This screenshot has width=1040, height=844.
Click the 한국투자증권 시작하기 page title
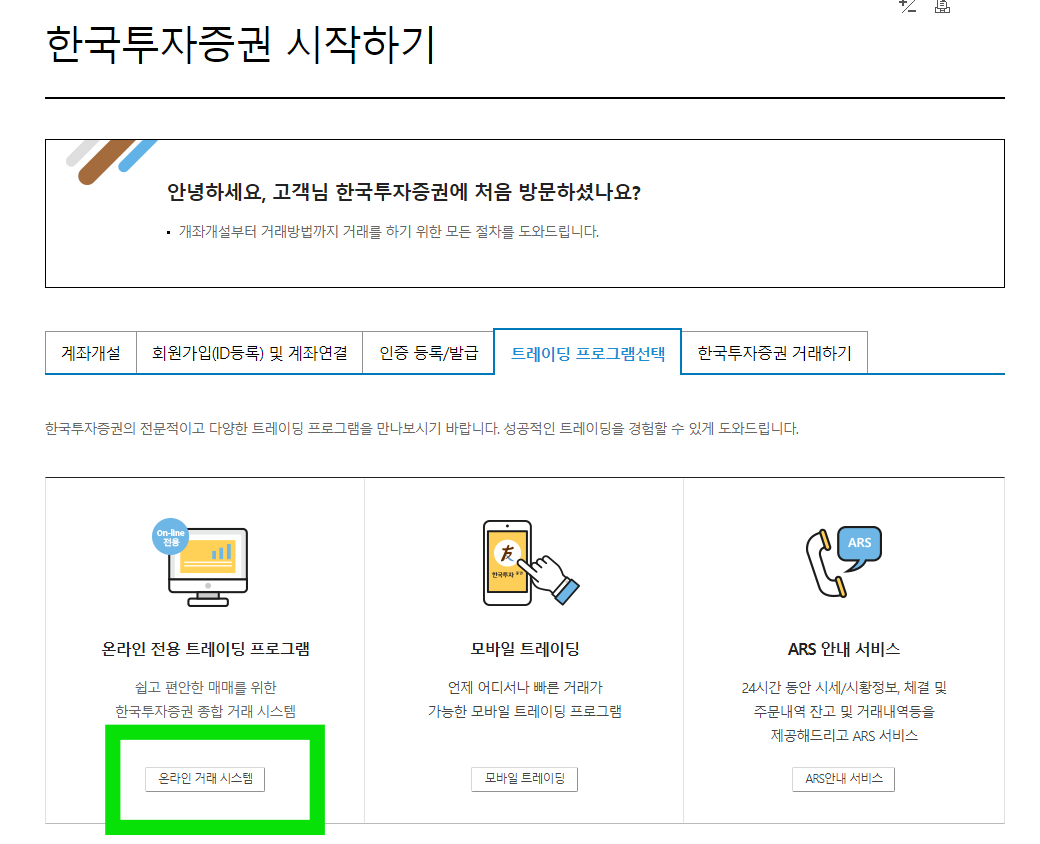click(x=241, y=45)
